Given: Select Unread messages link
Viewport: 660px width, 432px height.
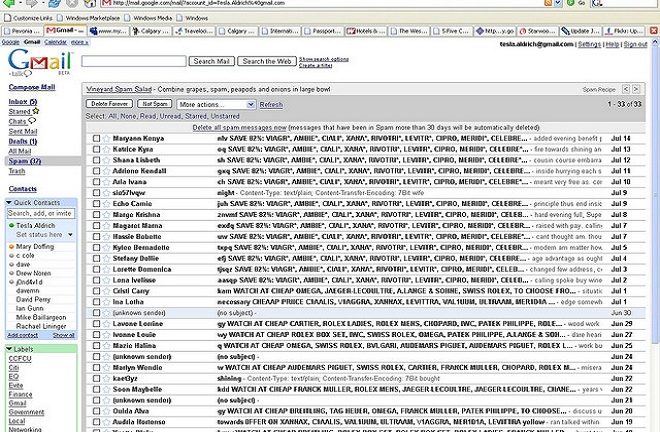Looking at the screenshot, I should [x=169, y=116].
